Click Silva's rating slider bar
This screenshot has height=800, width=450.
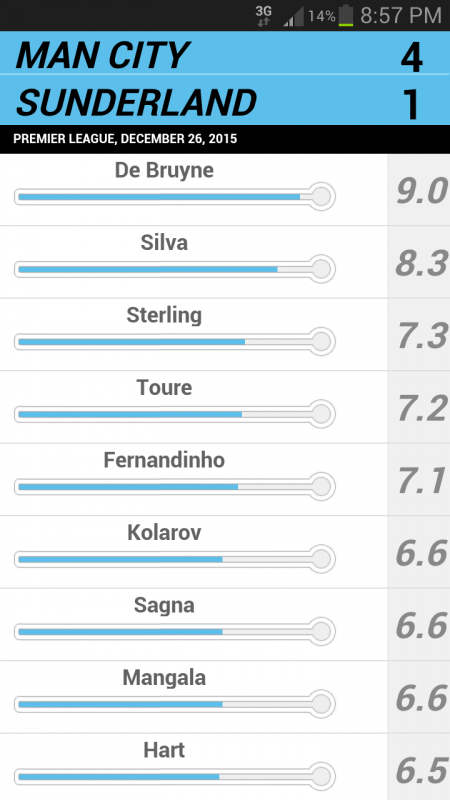pos(174,269)
